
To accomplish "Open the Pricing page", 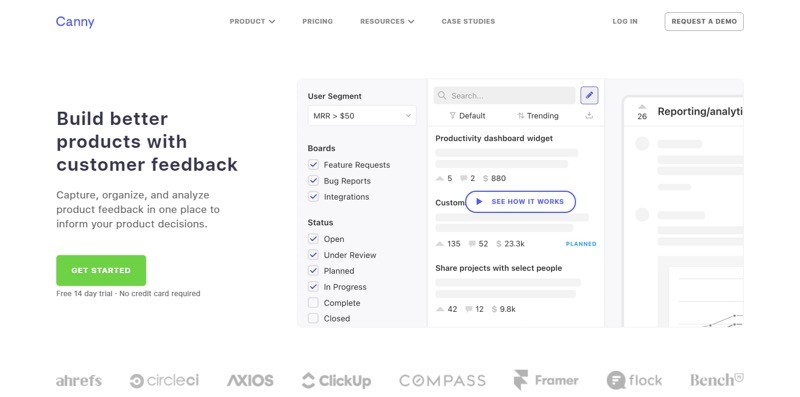I will [x=317, y=21].
